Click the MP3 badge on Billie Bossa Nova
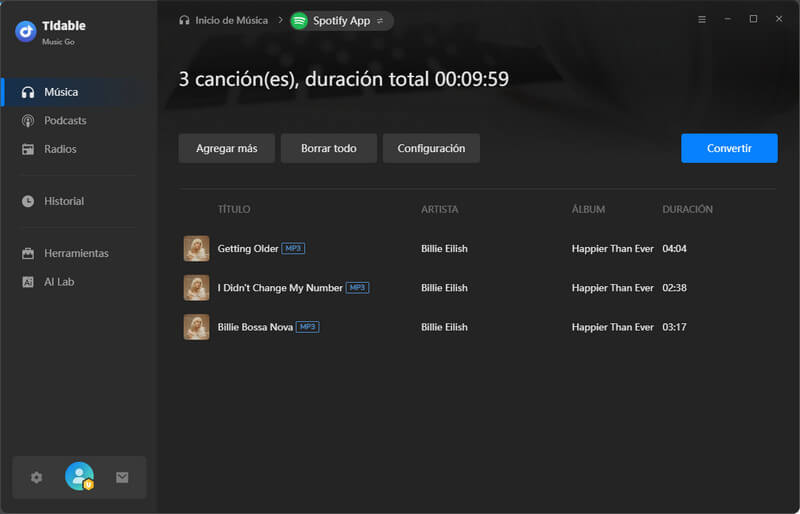800x514 pixels. click(308, 327)
